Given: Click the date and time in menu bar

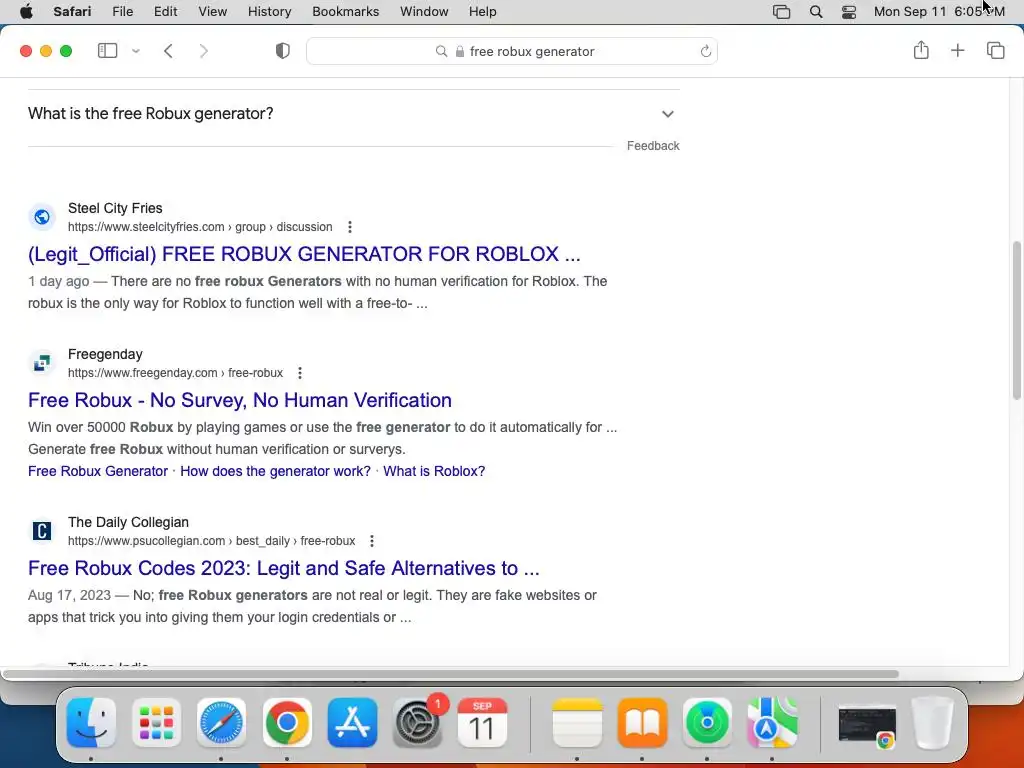Looking at the screenshot, I should click(x=939, y=11).
